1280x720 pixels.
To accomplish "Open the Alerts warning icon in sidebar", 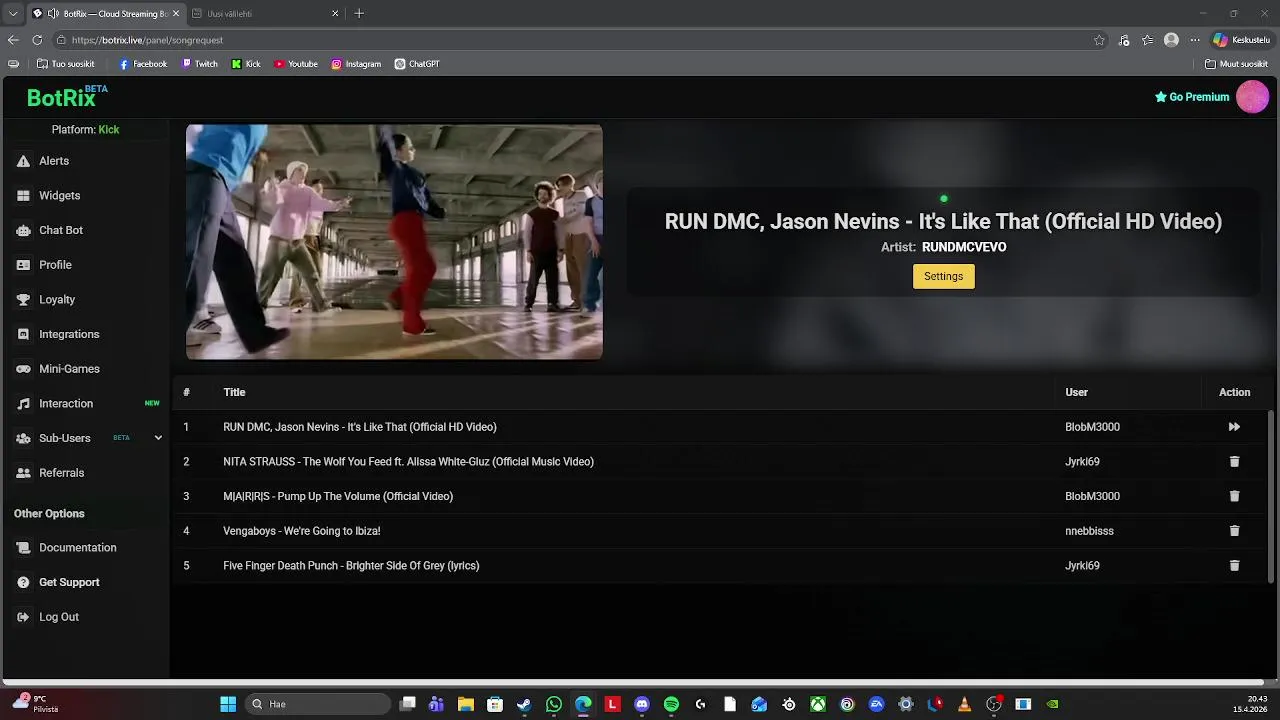I will click(23, 161).
